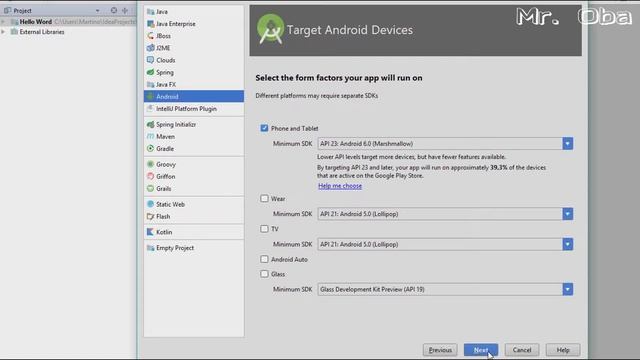Cancel the new project wizard
This screenshot has width=640, height=360.
(522, 350)
